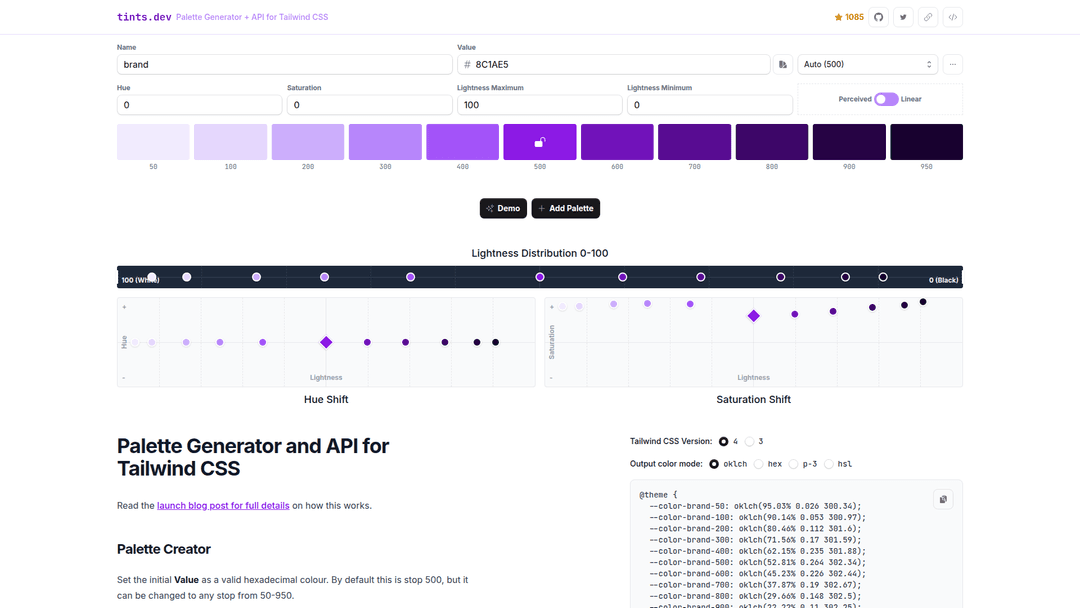The height and width of the screenshot is (608, 1080).
Task: Click the copy link chain icon
Action: coord(928,17)
